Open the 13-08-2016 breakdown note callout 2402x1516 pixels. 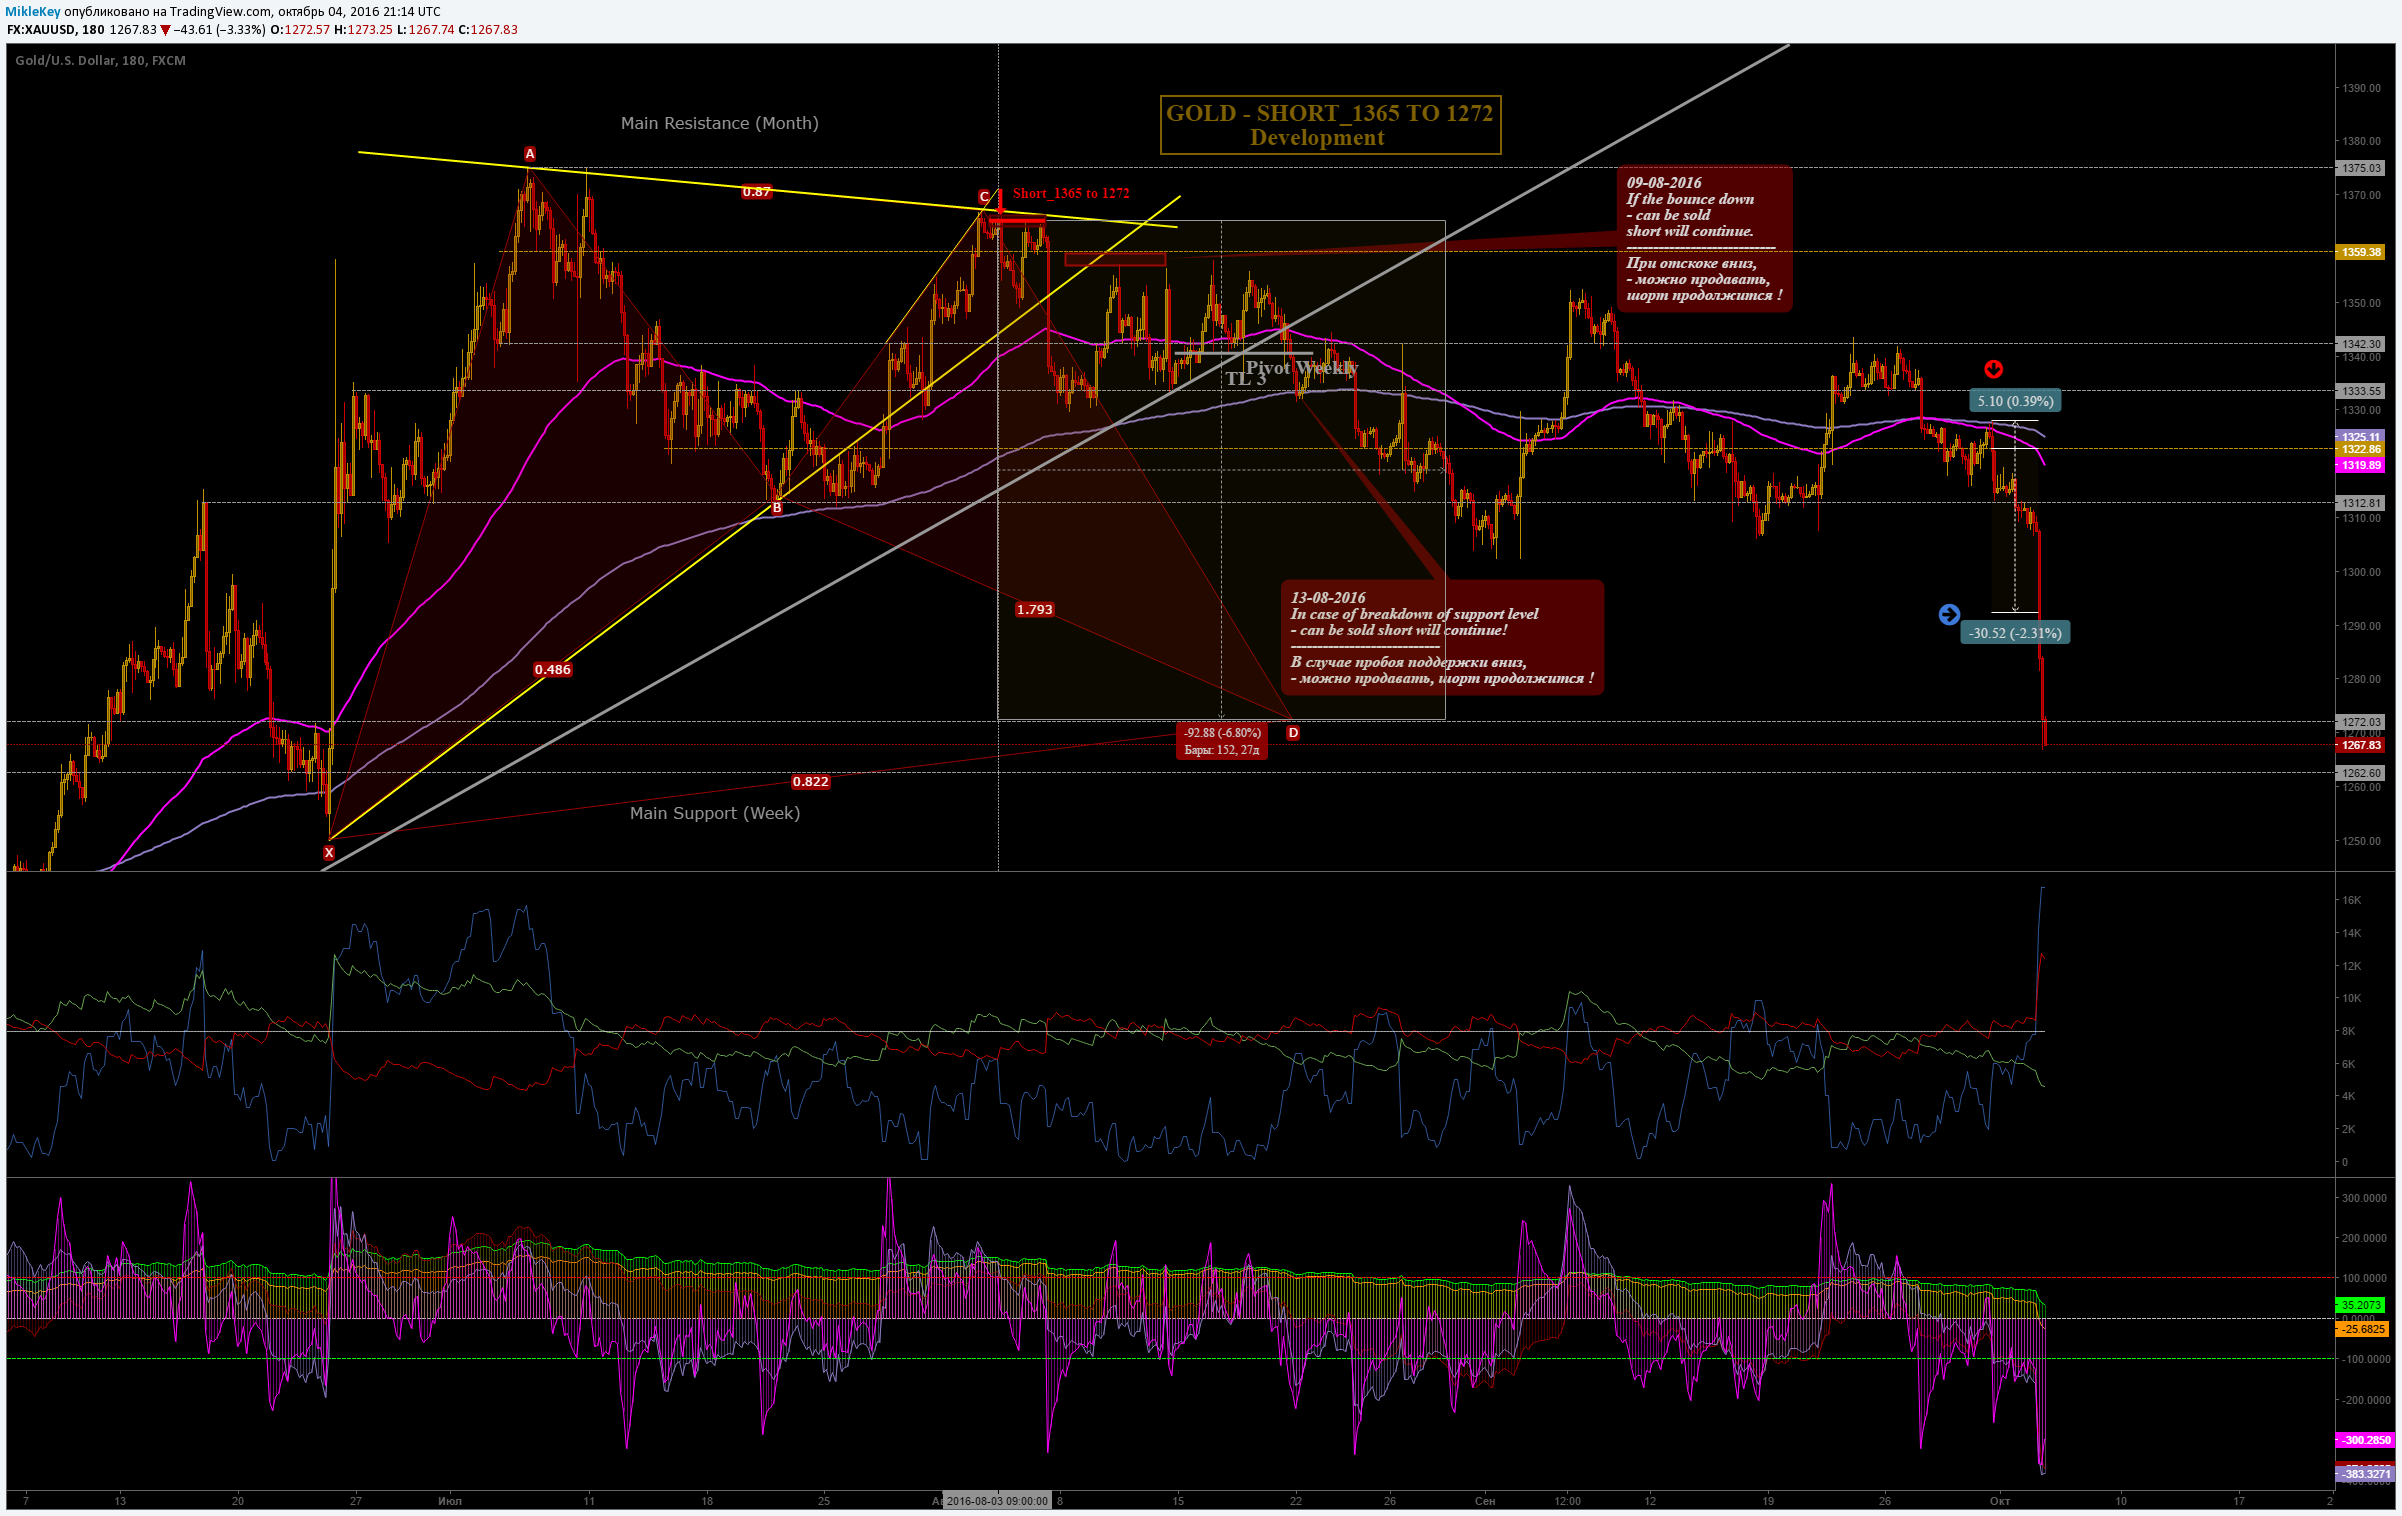point(1443,638)
